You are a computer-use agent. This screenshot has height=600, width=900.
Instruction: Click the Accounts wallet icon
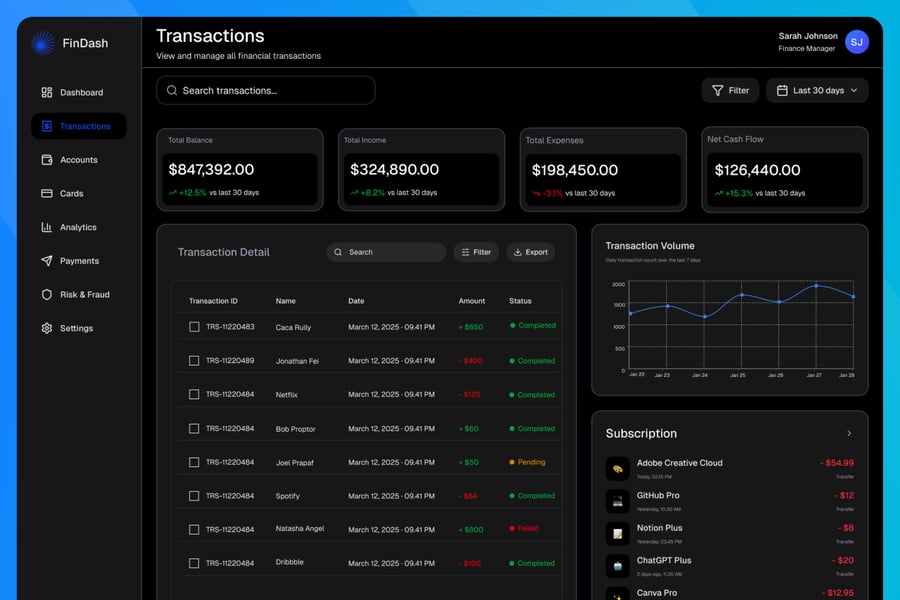[x=46, y=160]
